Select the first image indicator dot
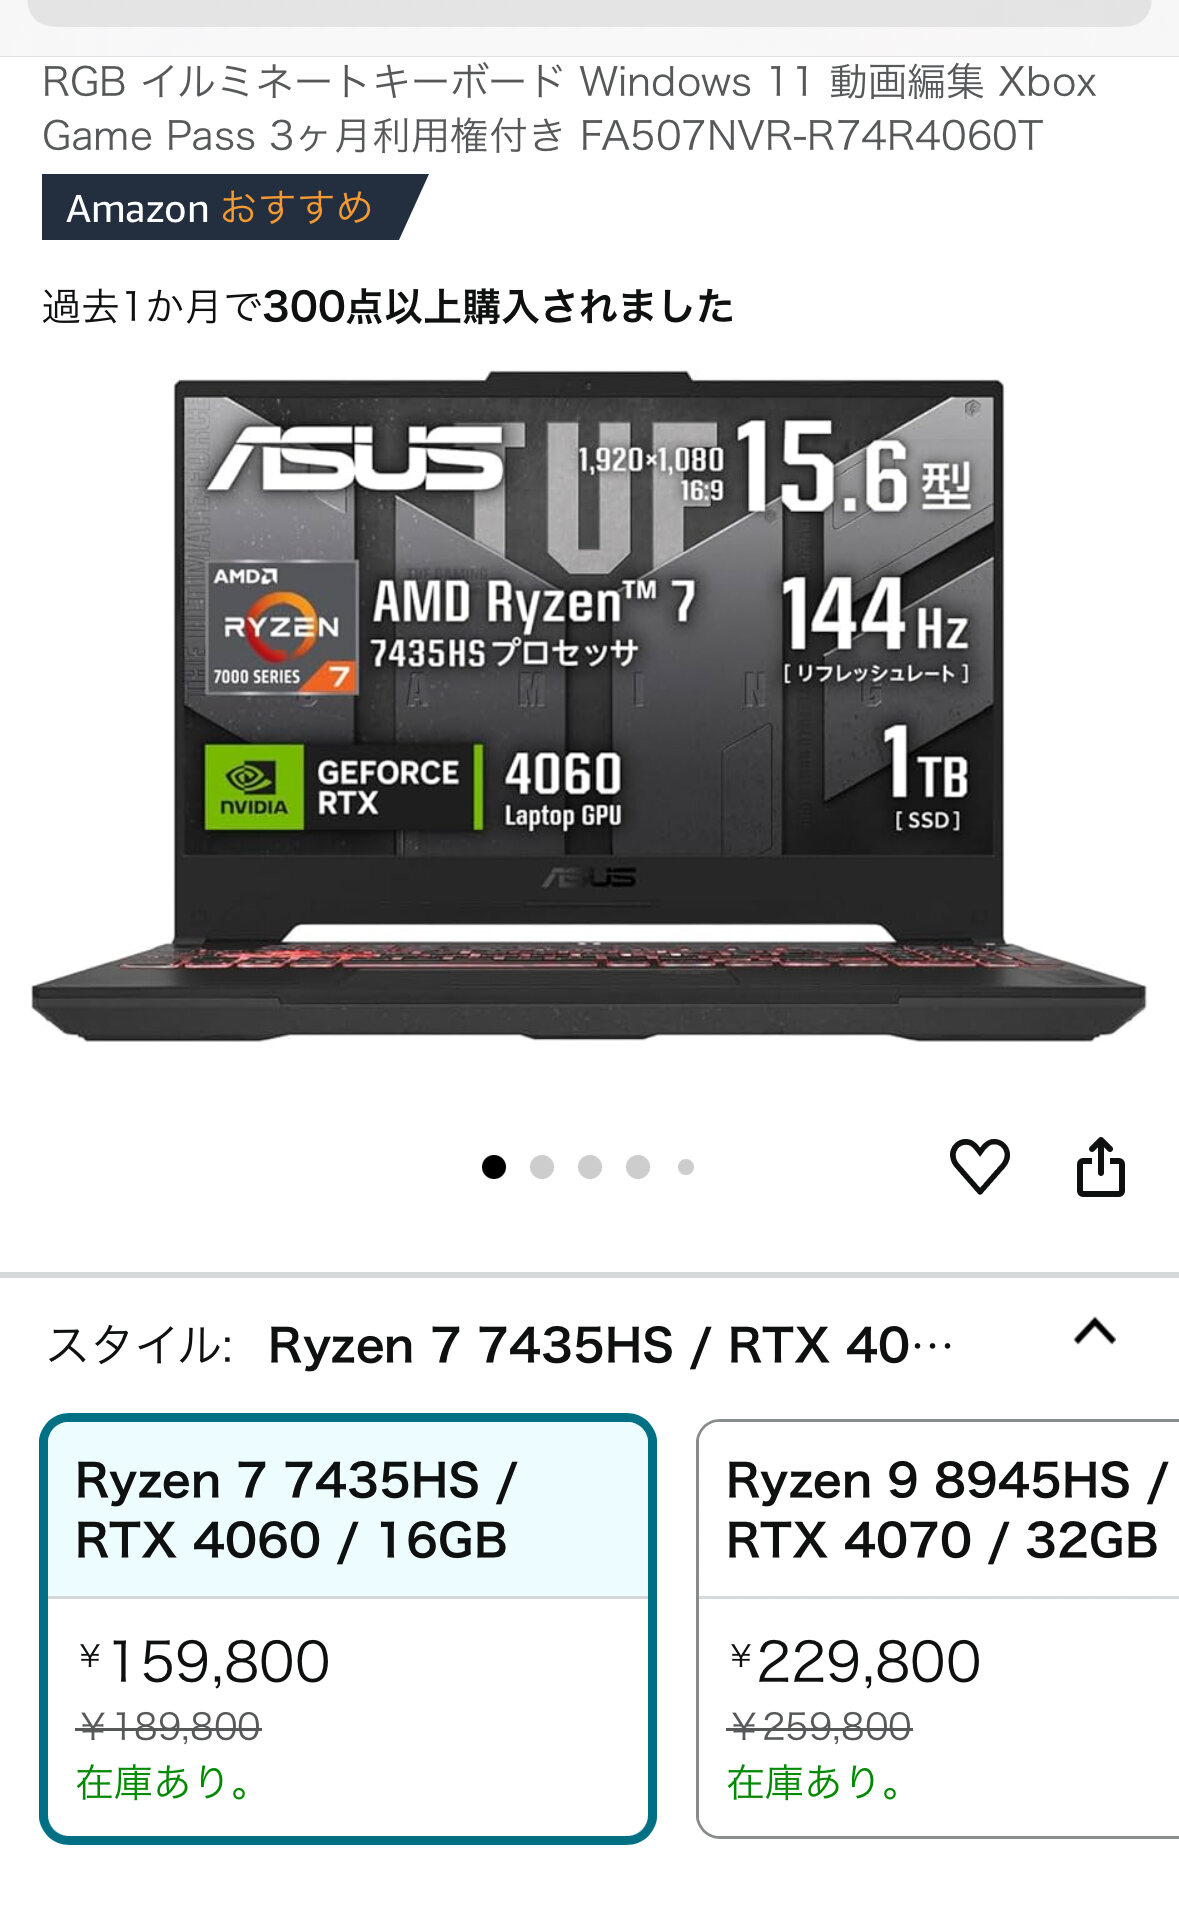 (x=494, y=1167)
